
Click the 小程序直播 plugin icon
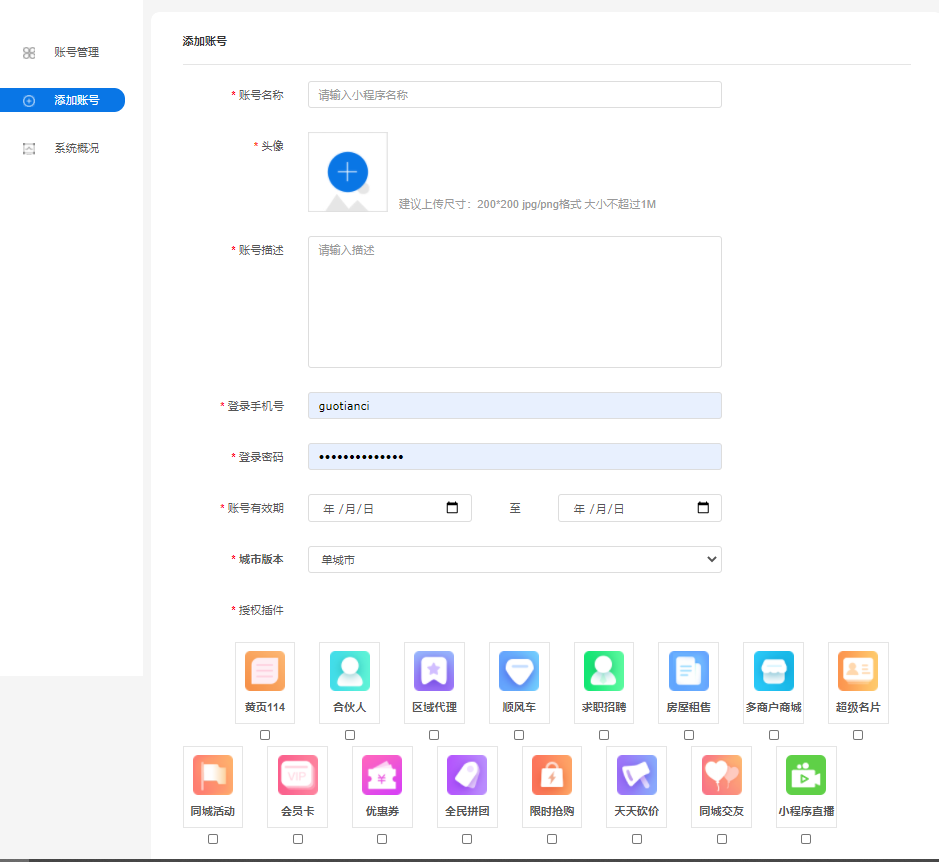pyautogui.click(x=806, y=775)
